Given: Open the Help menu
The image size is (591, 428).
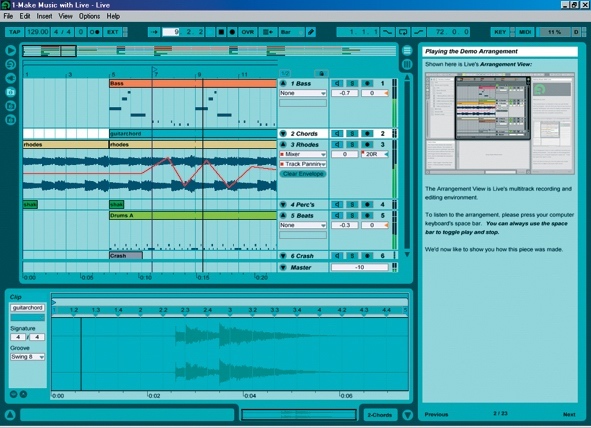Looking at the screenshot, I should (113, 16).
